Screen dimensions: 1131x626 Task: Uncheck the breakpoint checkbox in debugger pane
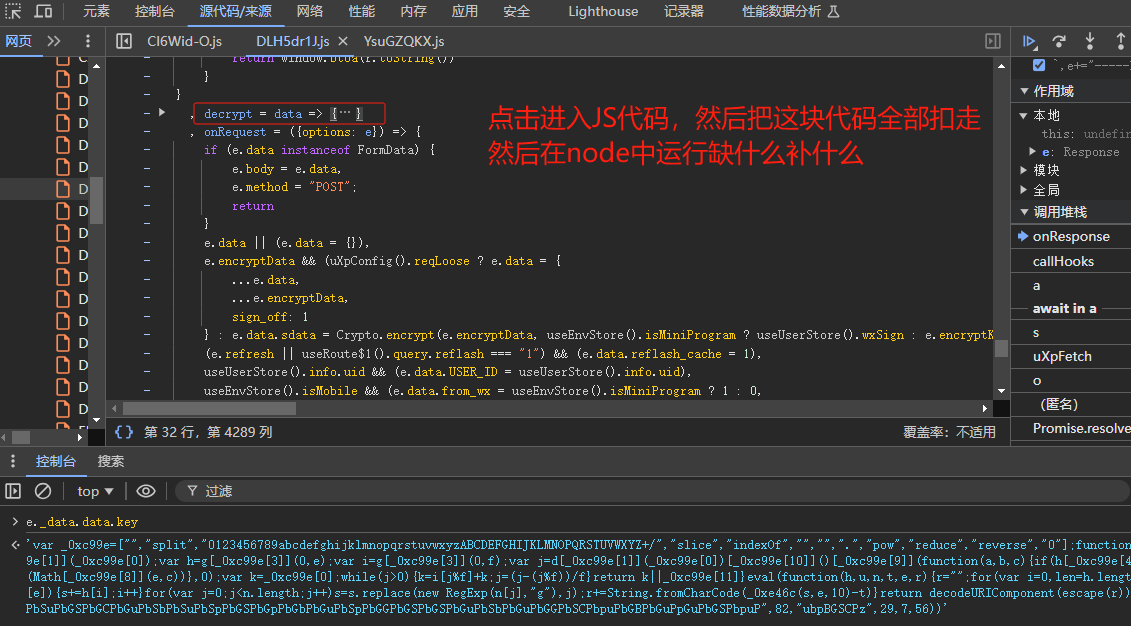1039,65
